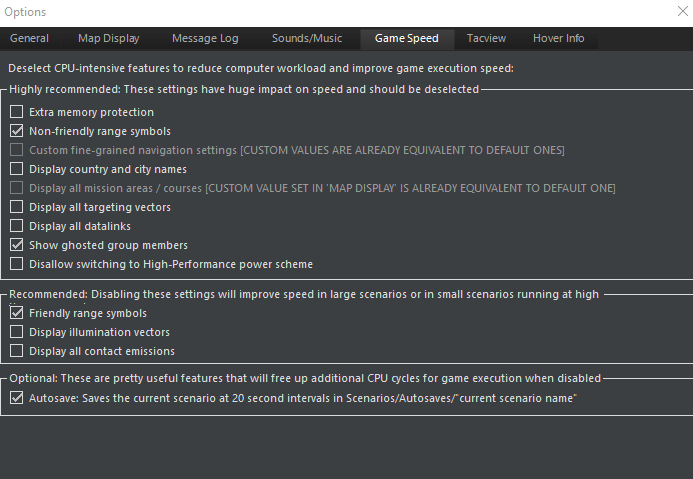Turn off the Autosave checkbox

pyautogui.click(x=17, y=398)
